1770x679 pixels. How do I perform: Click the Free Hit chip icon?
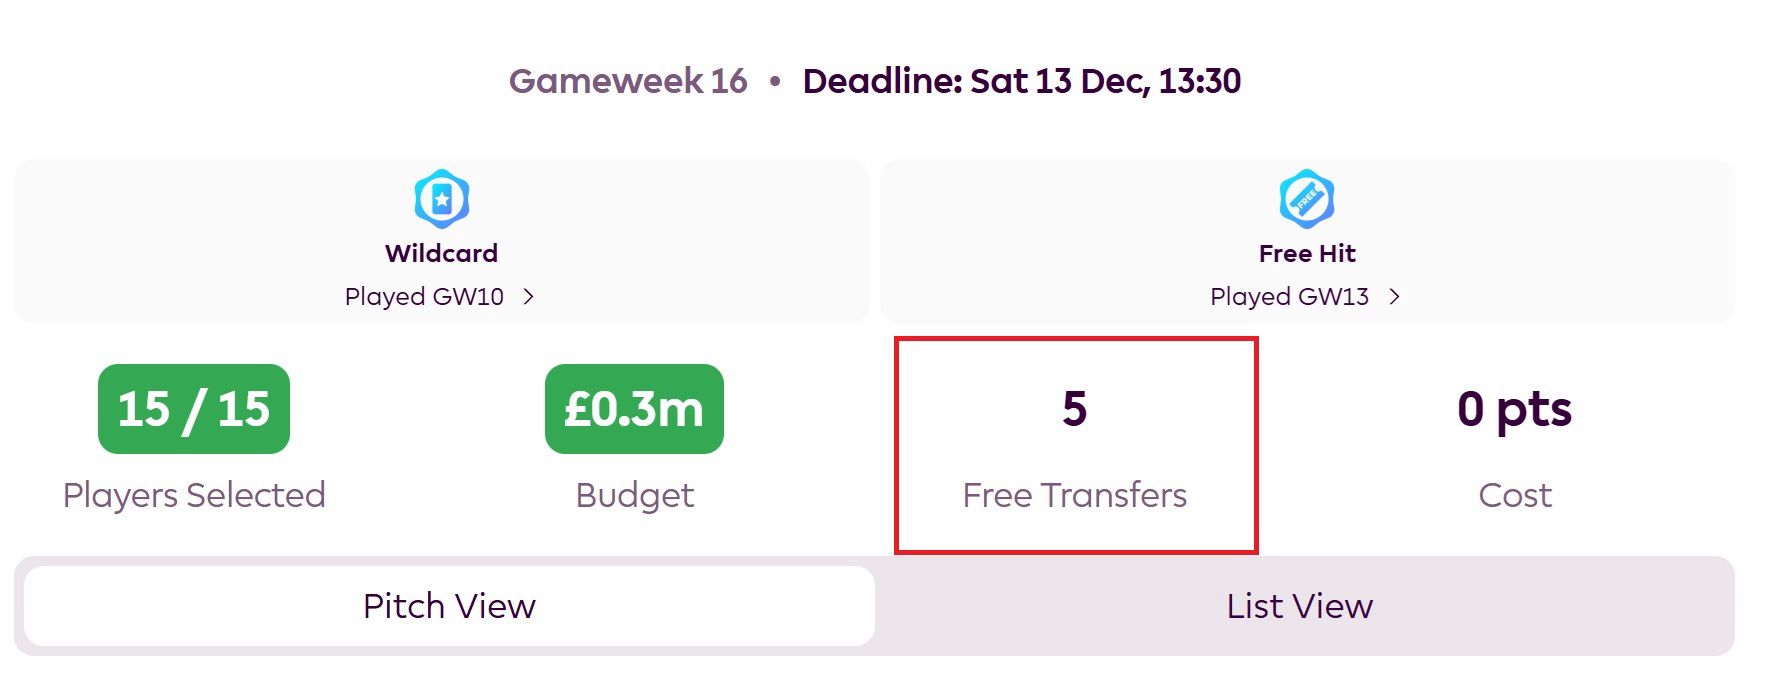1306,199
